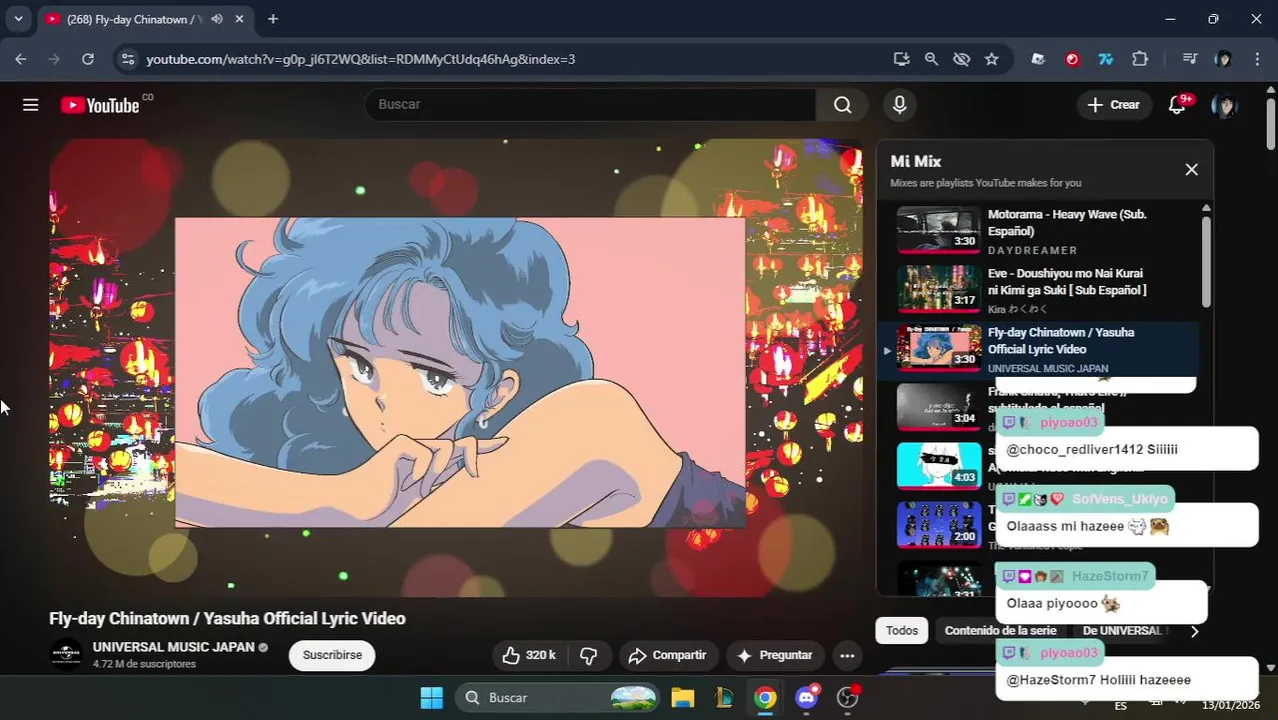This screenshot has height=720, width=1278.
Task: Open the more actions three-dot menu
Action: [x=847, y=655]
